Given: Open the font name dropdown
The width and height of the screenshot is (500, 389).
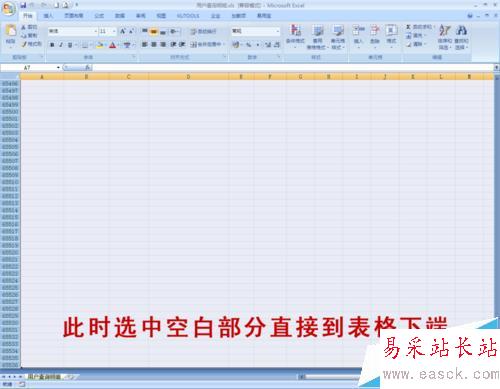Looking at the screenshot, I should [x=96, y=31].
